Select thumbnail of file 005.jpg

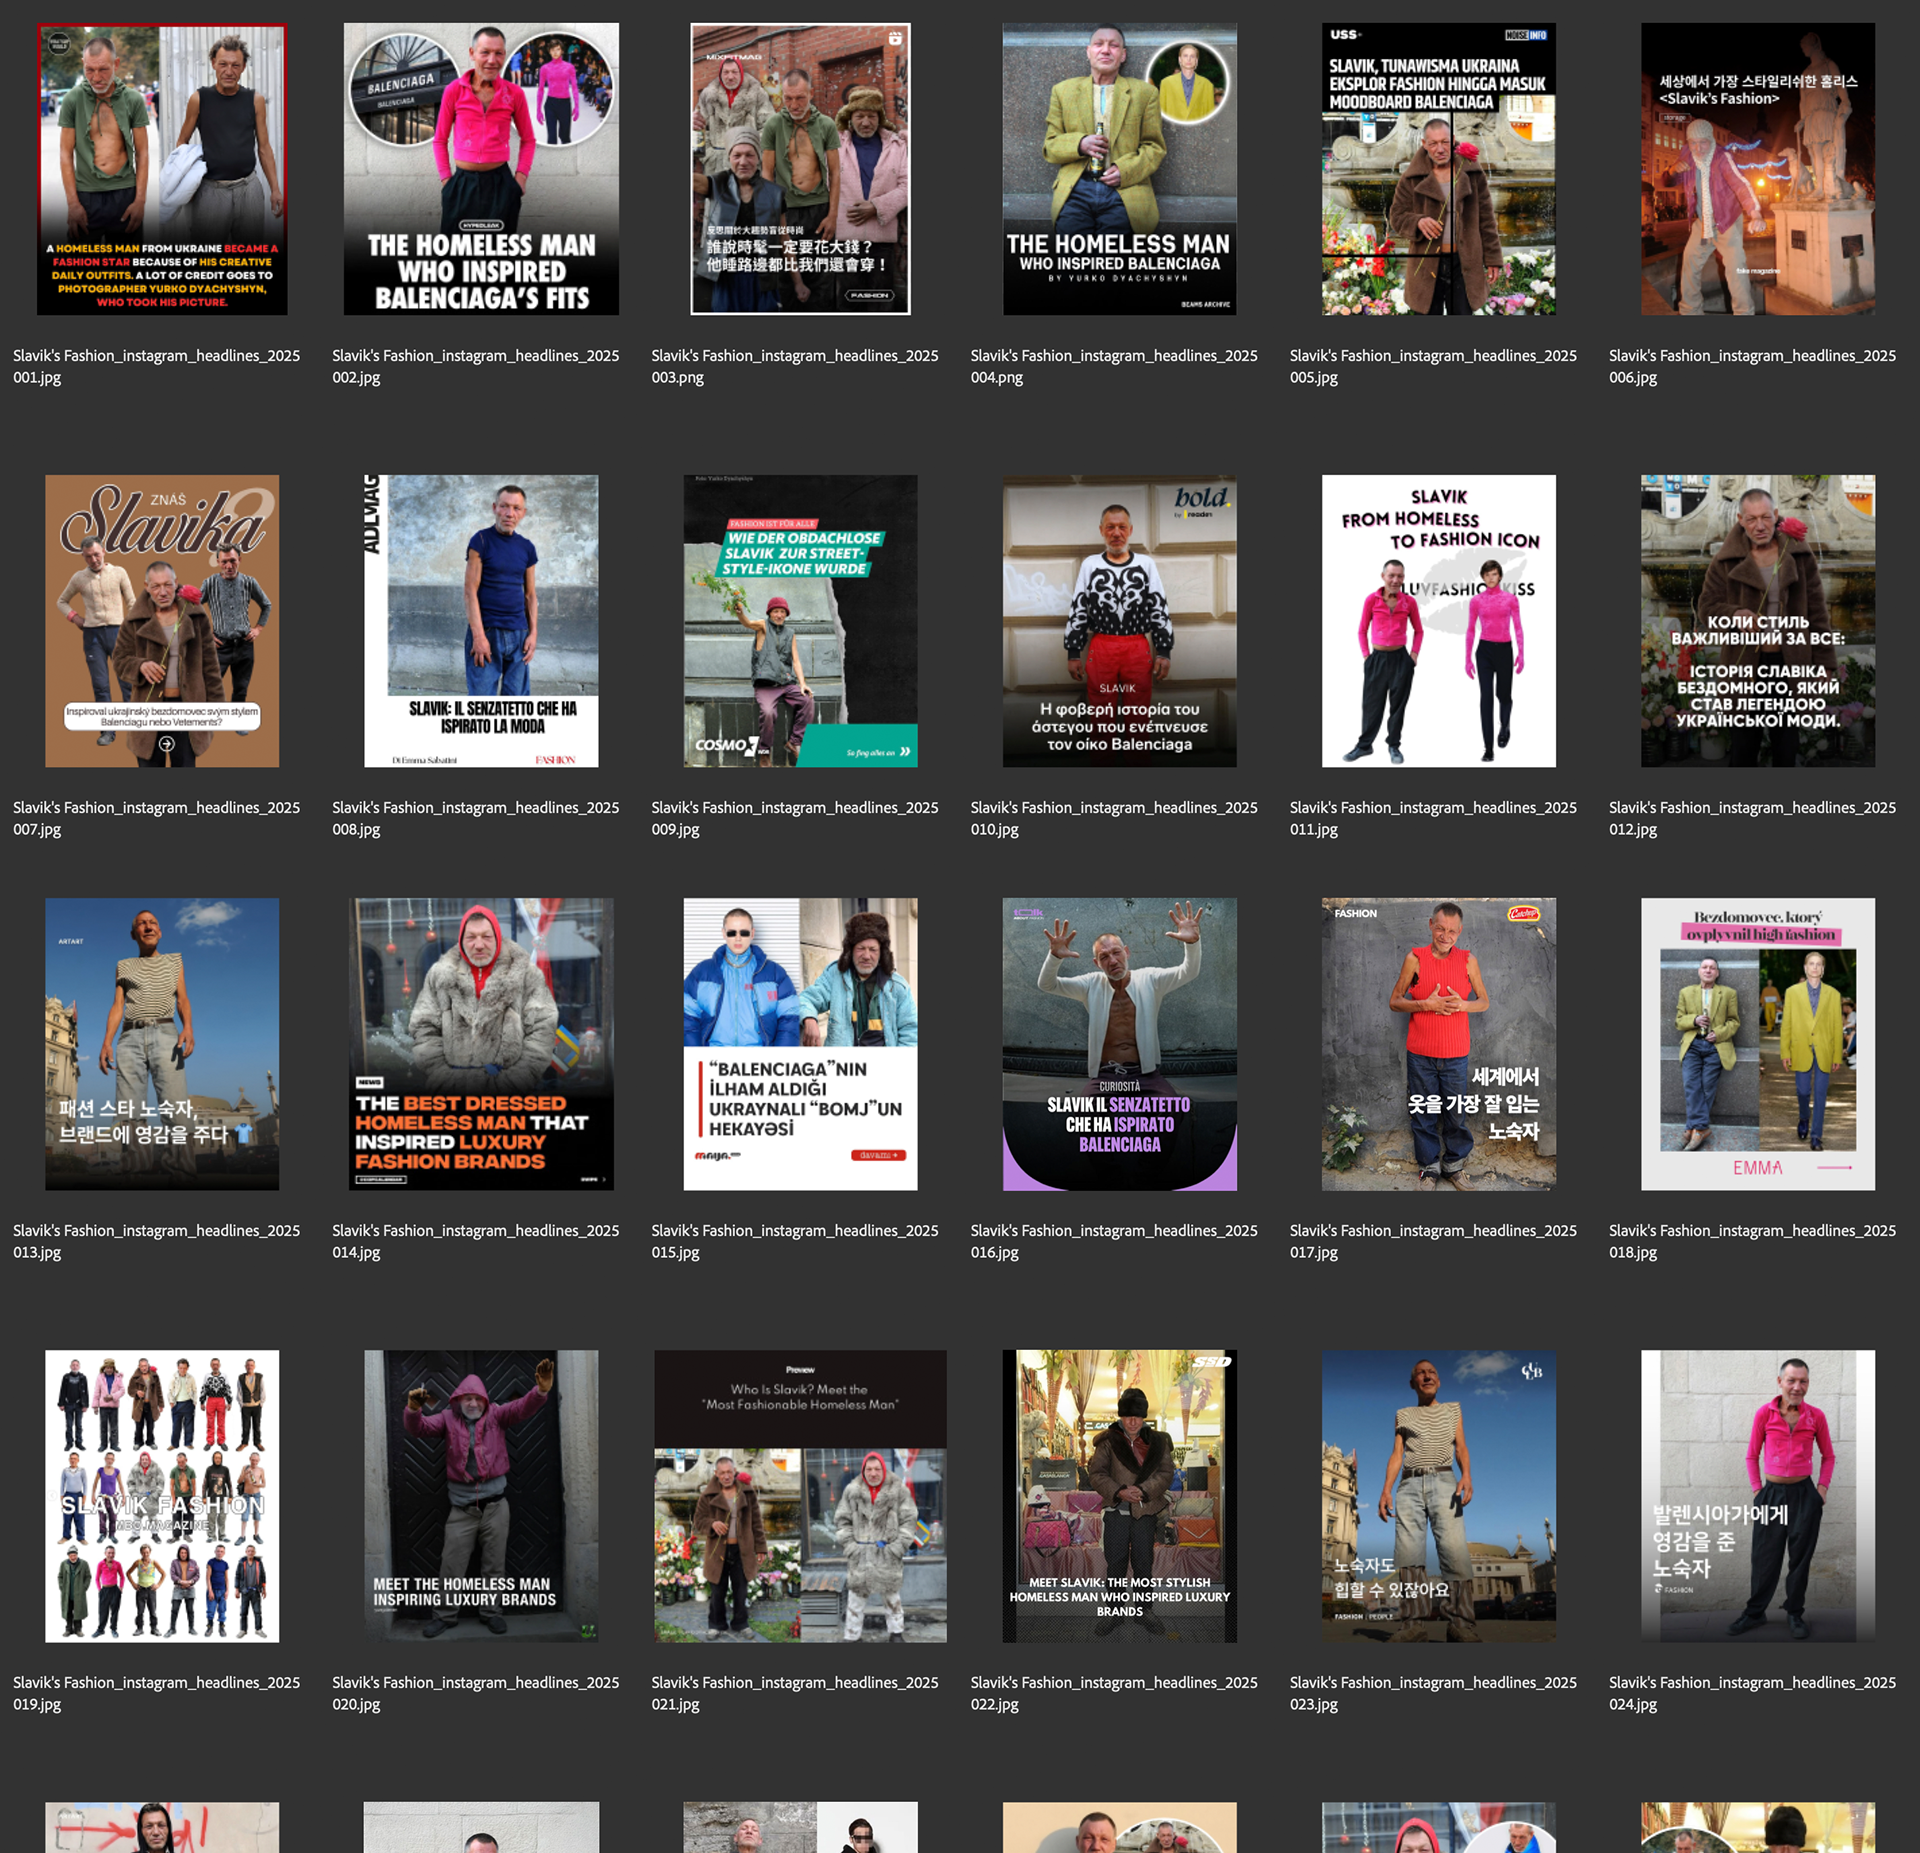(x=1439, y=169)
